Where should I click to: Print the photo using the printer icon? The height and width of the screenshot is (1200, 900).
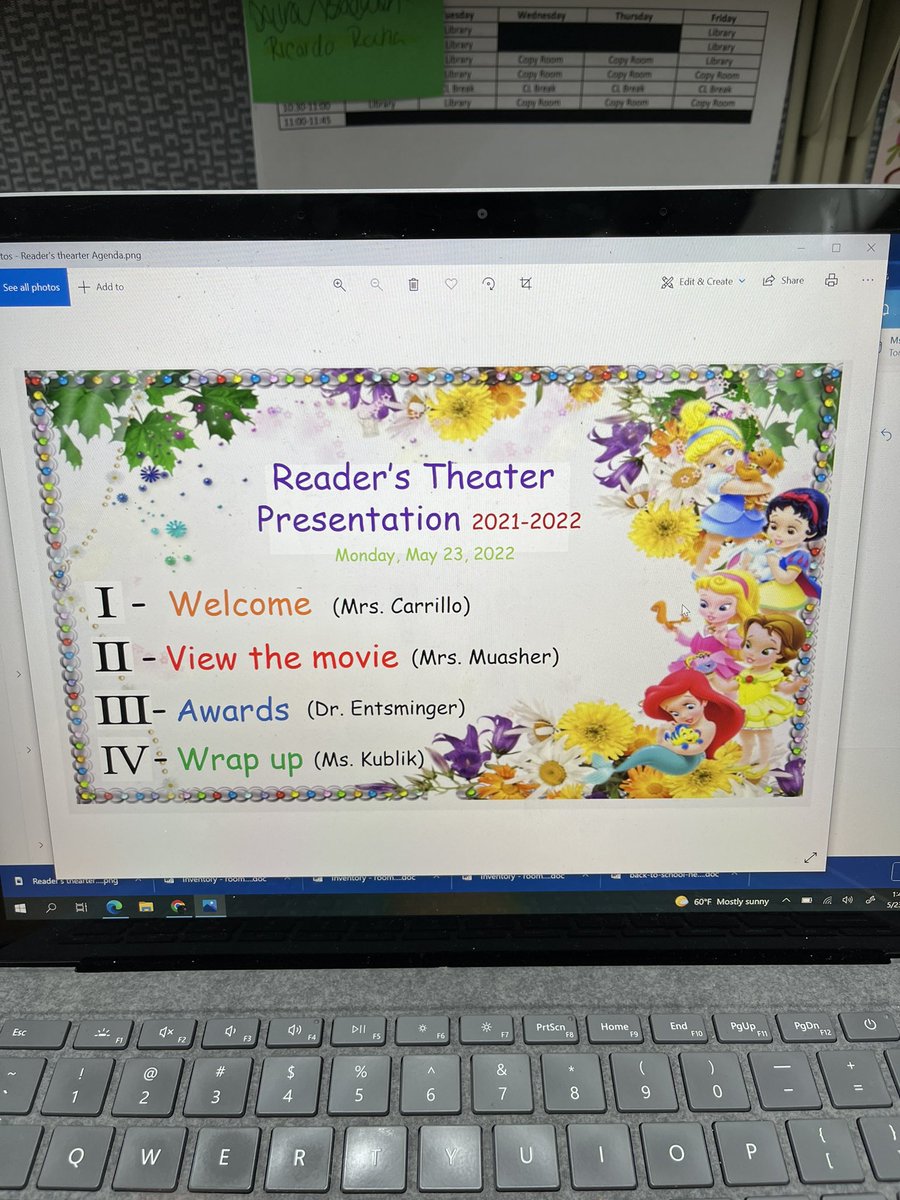pyautogui.click(x=831, y=281)
